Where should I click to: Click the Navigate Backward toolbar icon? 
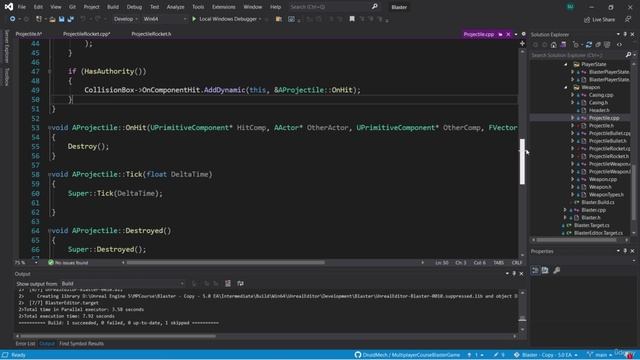click(x=13, y=19)
